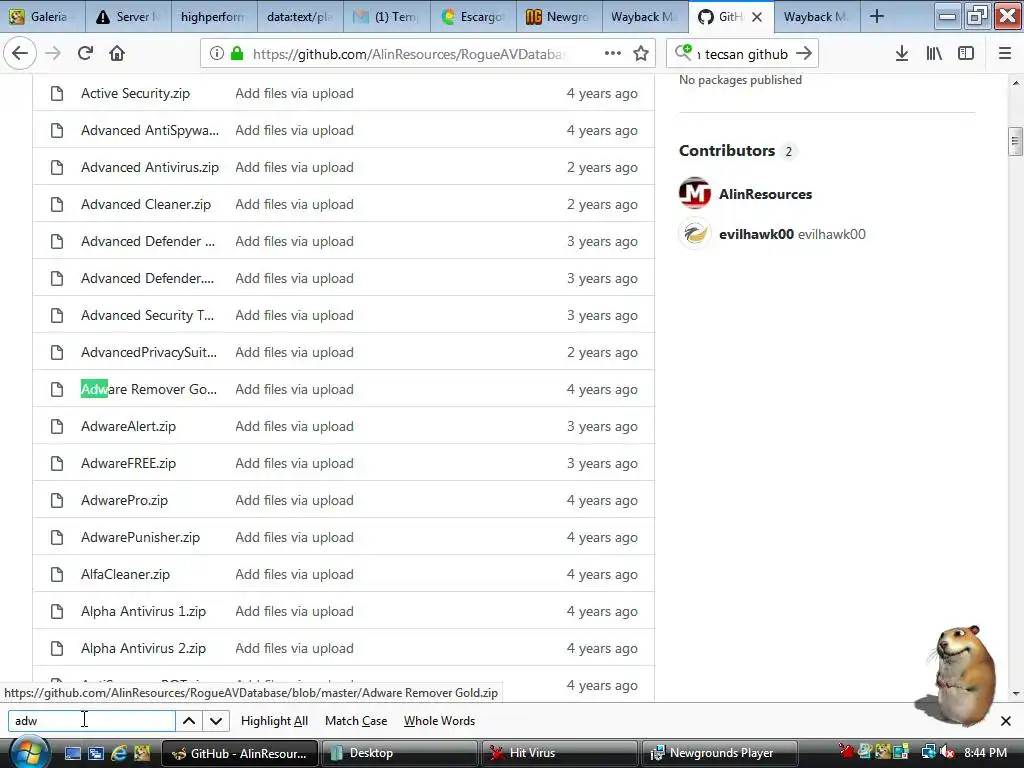Open Advanced Cleaner.zip file
The width and height of the screenshot is (1024, 768).
[x=146, y=204]
